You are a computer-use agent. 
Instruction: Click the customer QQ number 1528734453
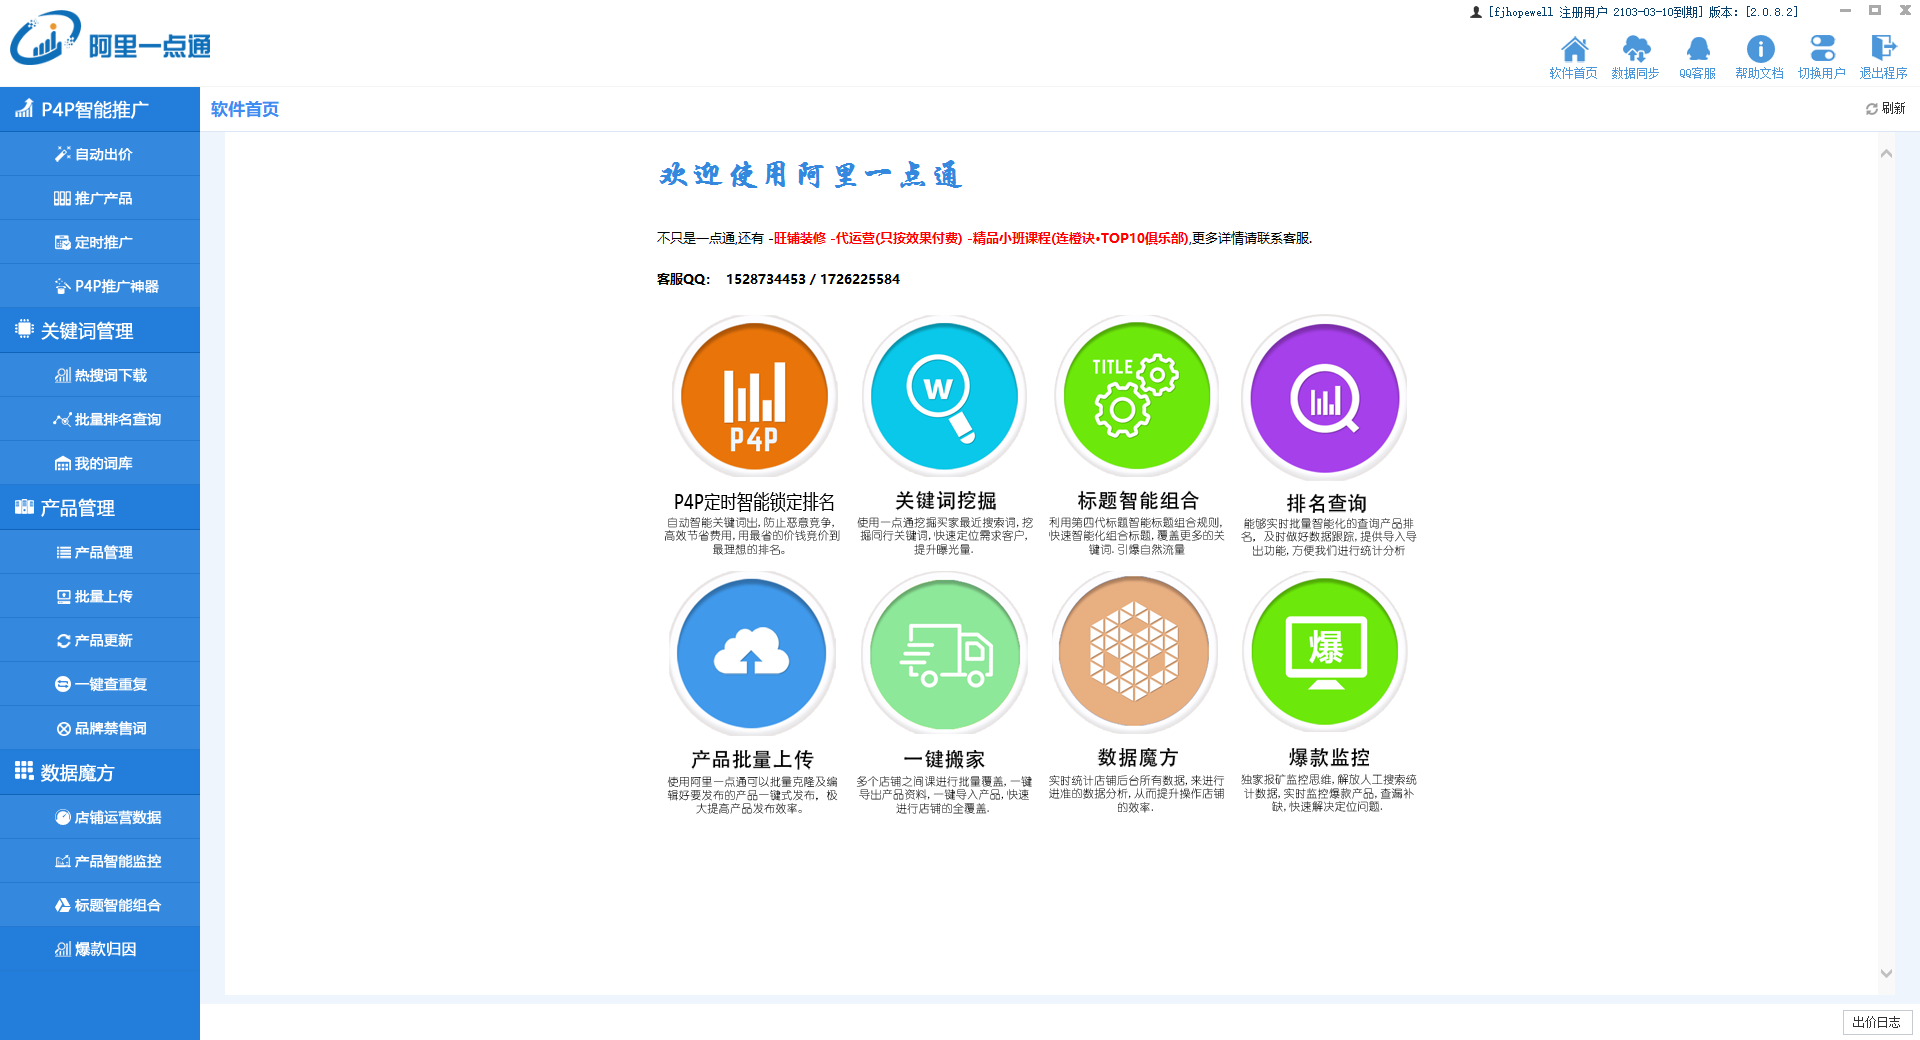pos(765,279)
